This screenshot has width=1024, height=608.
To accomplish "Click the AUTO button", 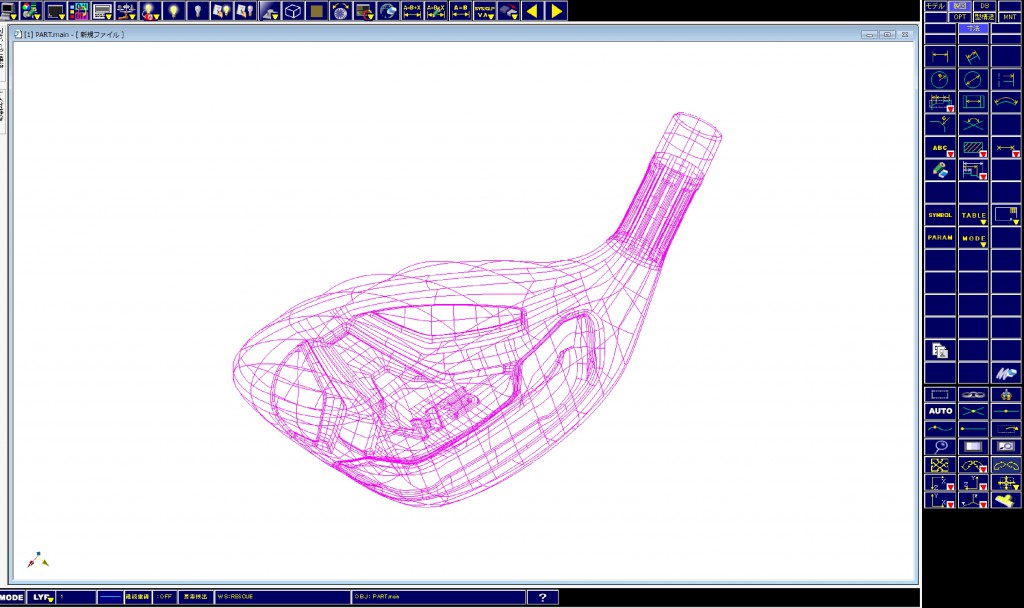I will tap(940, 410).
